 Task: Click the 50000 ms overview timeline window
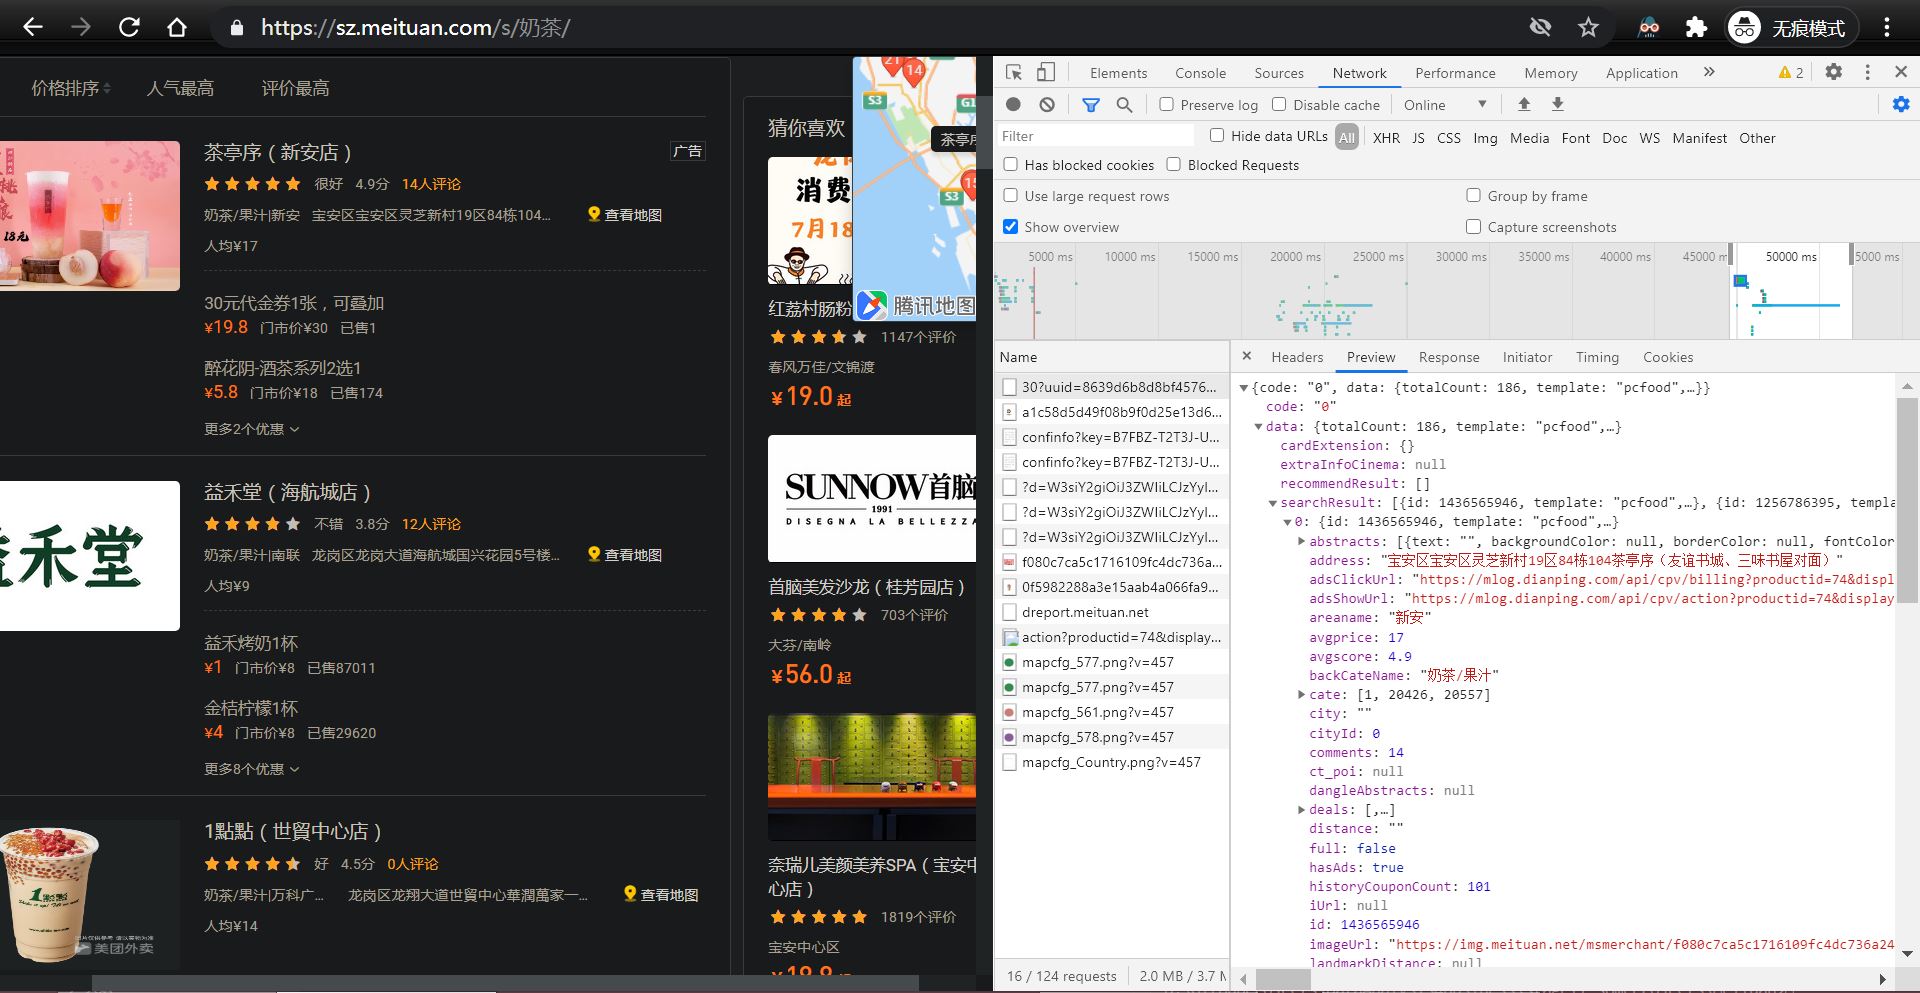(1791, 290)
